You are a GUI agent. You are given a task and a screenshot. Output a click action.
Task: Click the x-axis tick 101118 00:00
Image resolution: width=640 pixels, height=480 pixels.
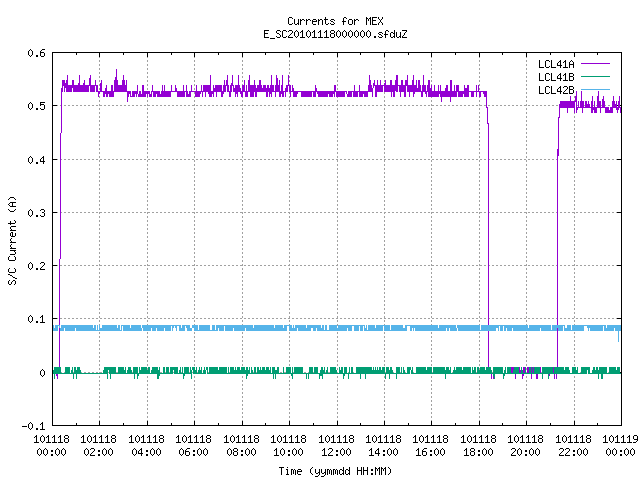tap(51, 445)
